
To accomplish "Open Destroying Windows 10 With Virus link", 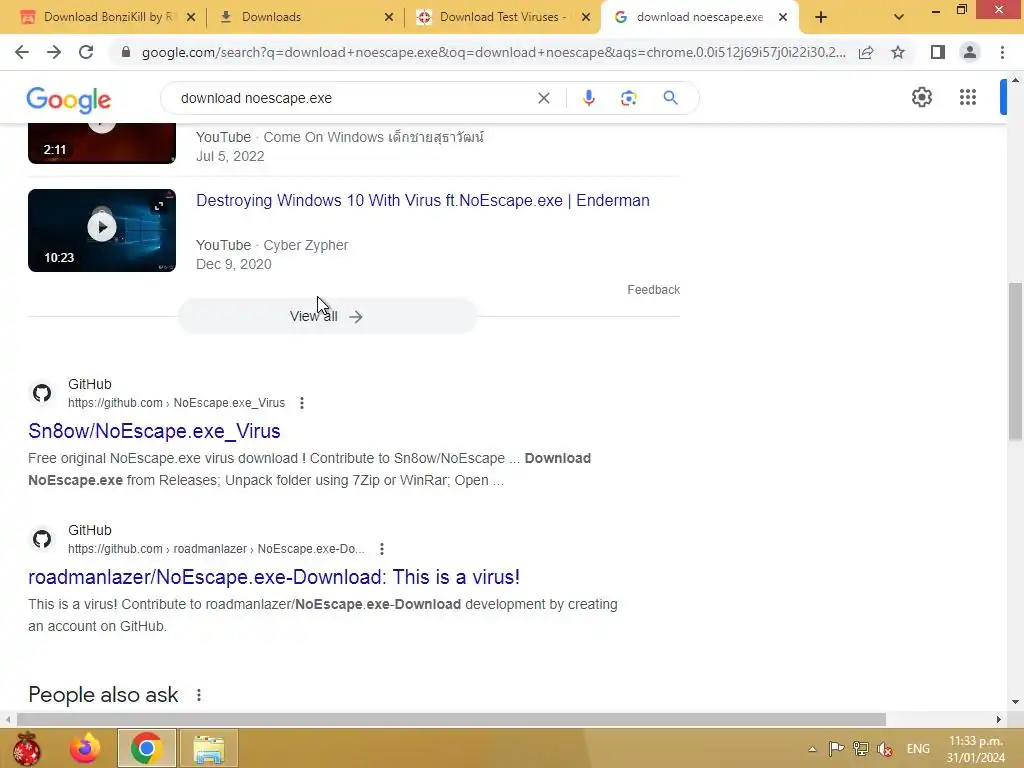I will click(x=423, y=200).
